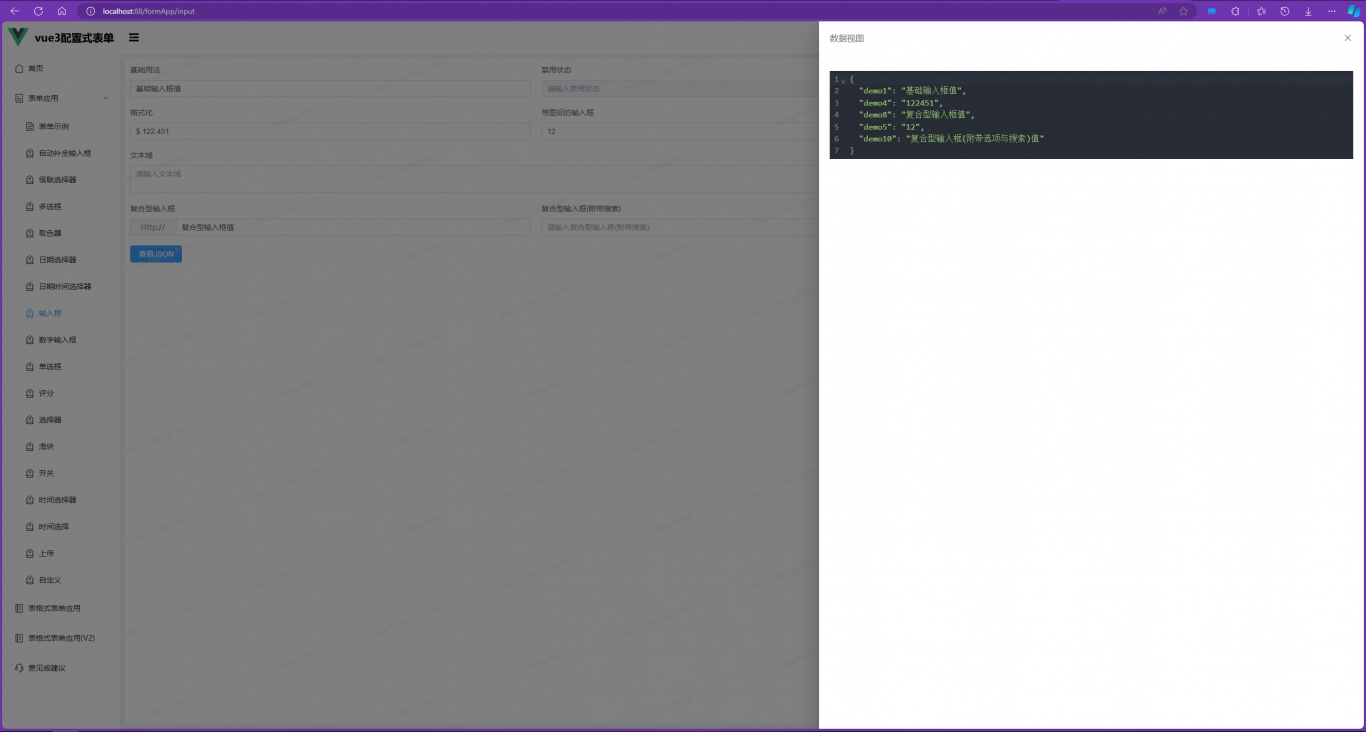Click the browser back arrow
This screenshot has height=732, width=1366.
pos(14,11)
